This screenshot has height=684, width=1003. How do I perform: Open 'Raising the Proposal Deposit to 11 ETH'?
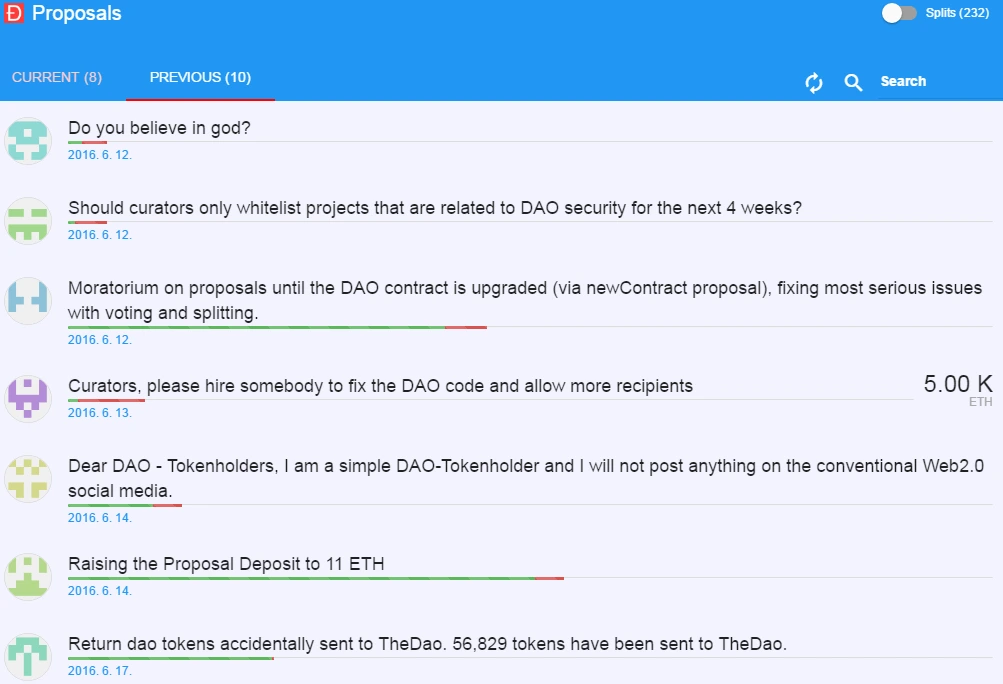[226, 564]
